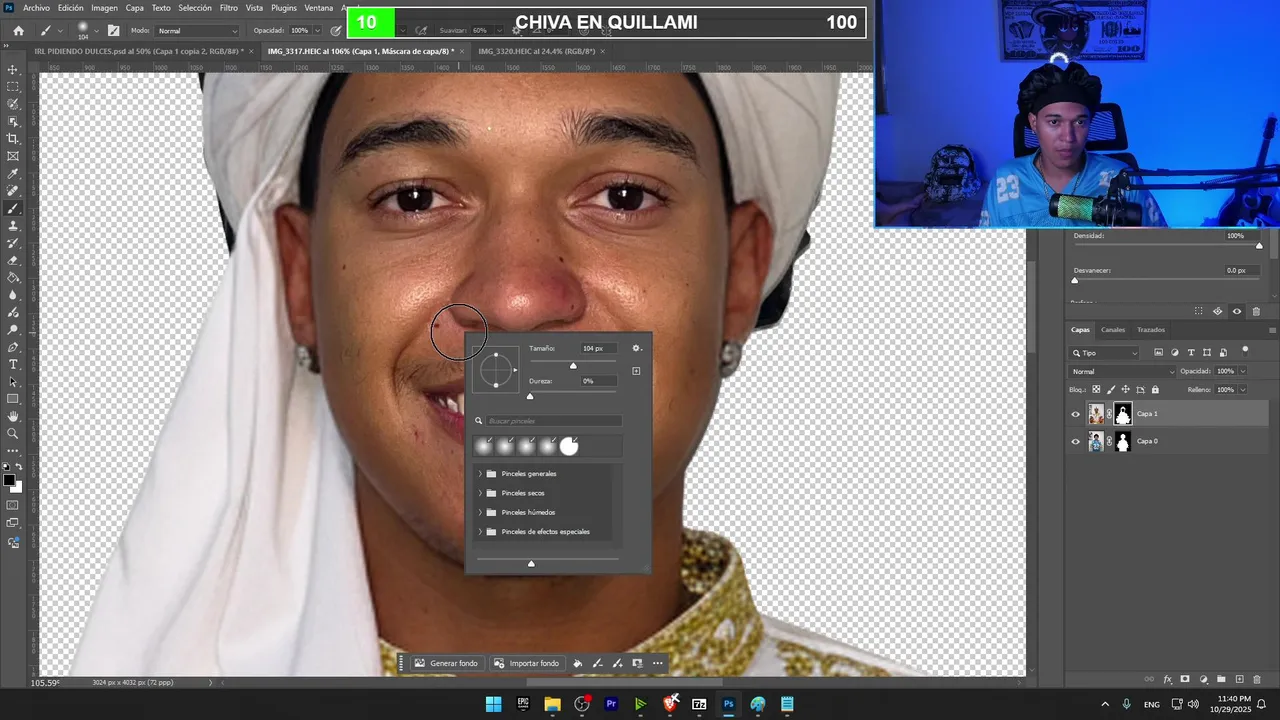Open the Tipo layer filter dropdown
Image resolution: width=1280 pixels, height=720 pixels.
[x=1105, y=353]
